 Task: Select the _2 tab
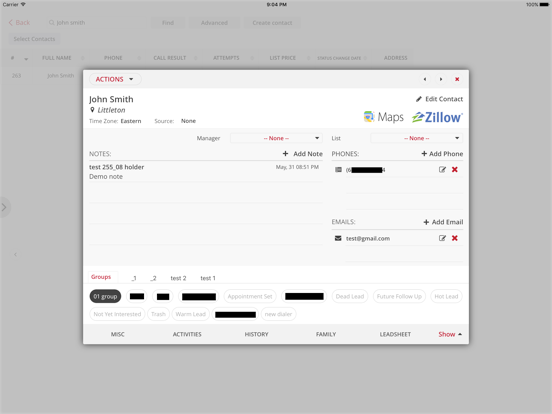[153, 278]
